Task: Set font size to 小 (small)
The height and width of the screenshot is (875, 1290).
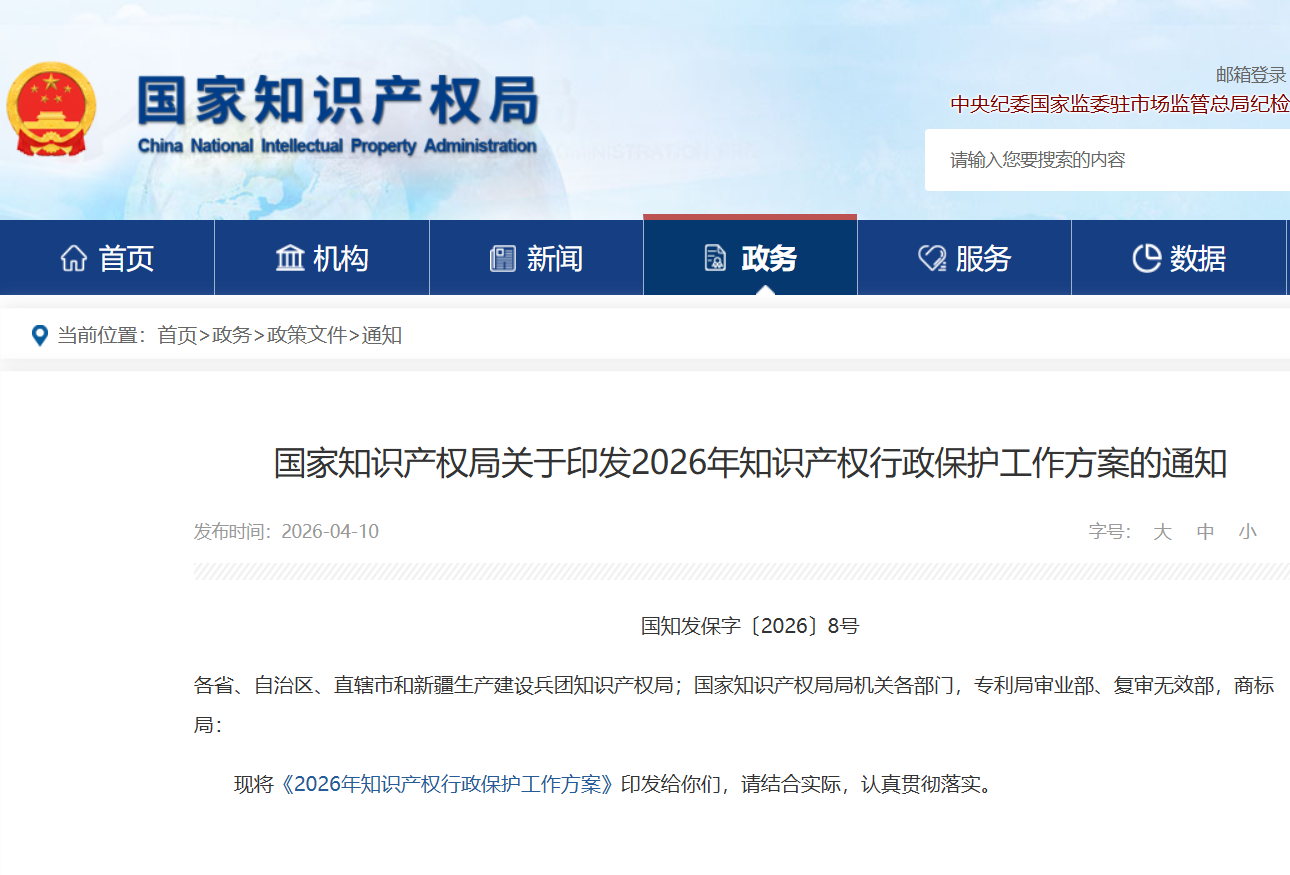Action: click(1247, 532)
